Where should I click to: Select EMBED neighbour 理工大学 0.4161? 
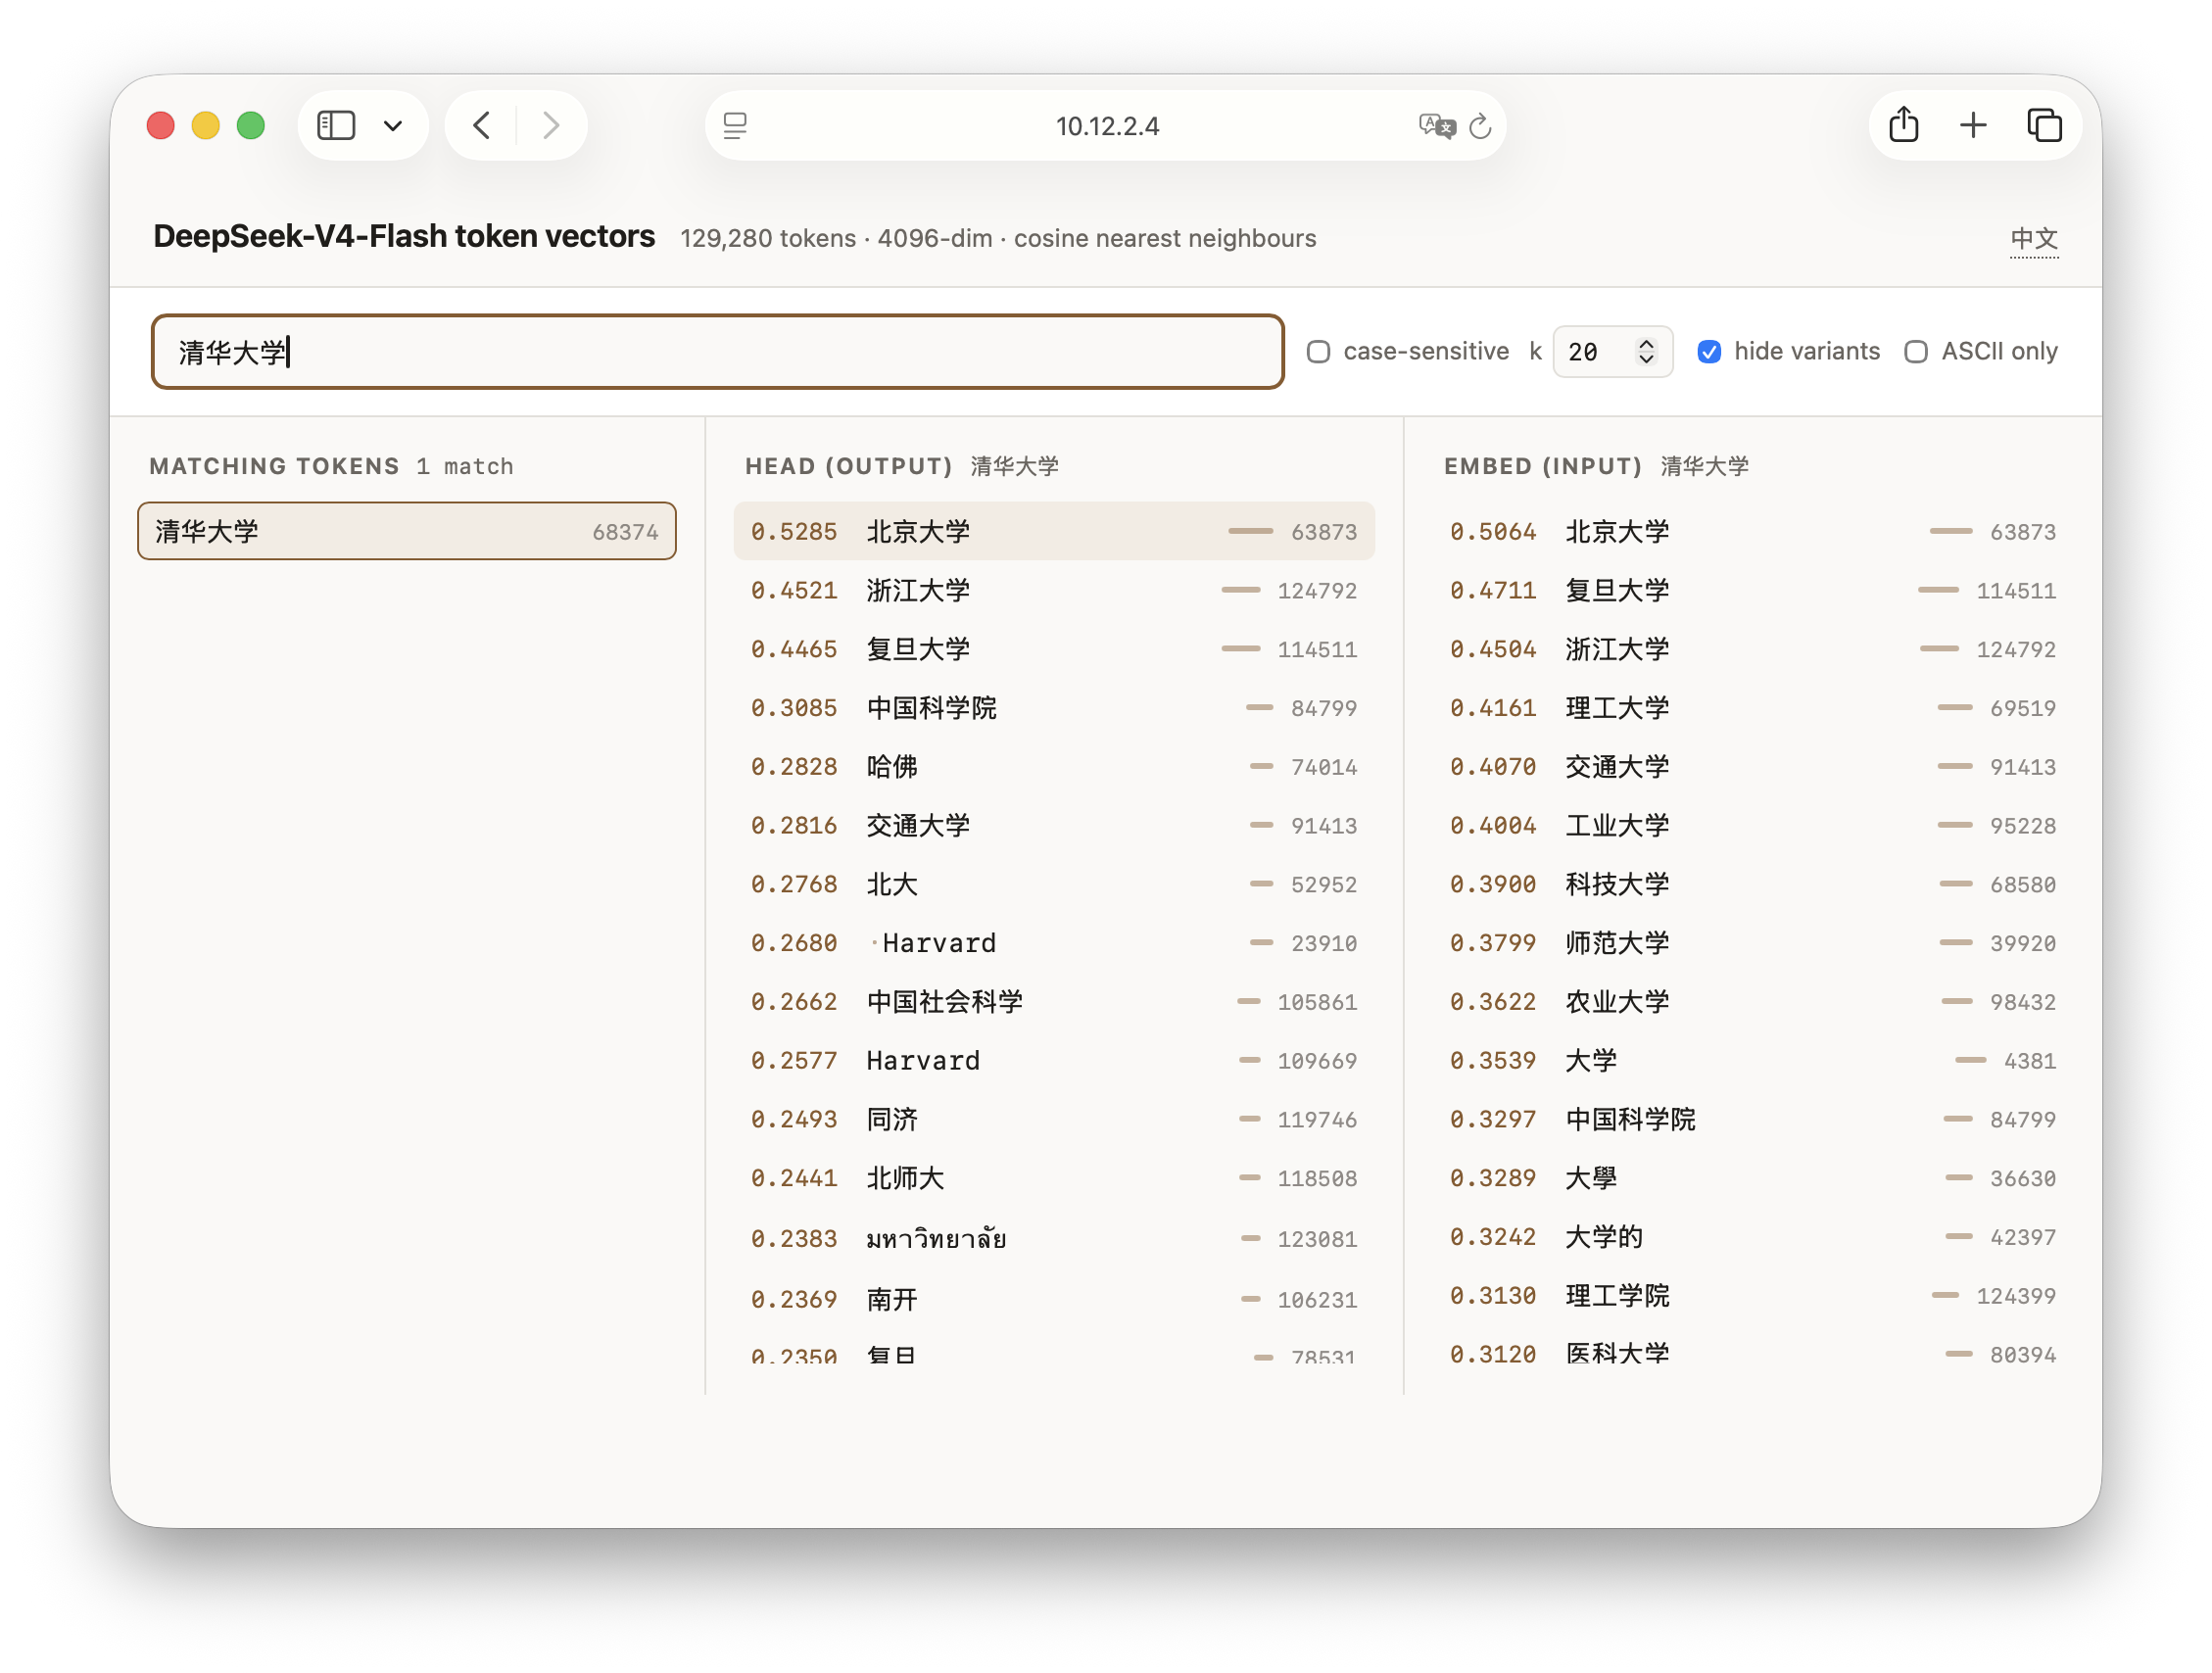1753,708
